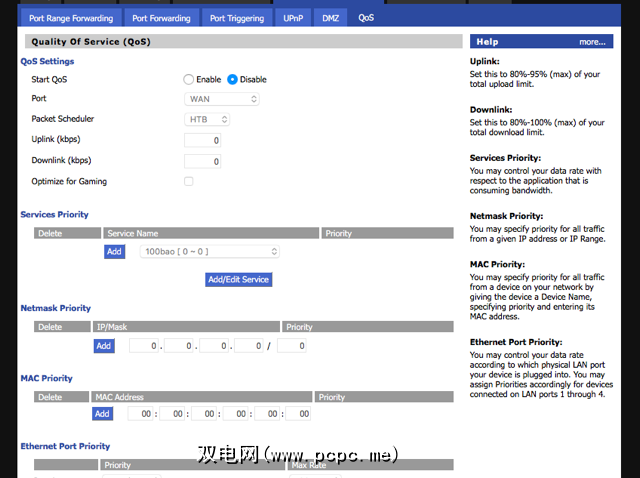Click the third IP octet field
The height and width of the screenshot is (478, 640).
(x=214, y=346)
